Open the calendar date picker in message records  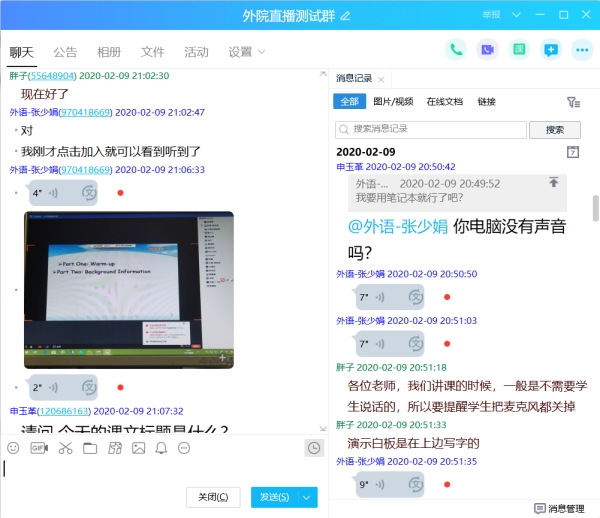click(x=573, y=152)
